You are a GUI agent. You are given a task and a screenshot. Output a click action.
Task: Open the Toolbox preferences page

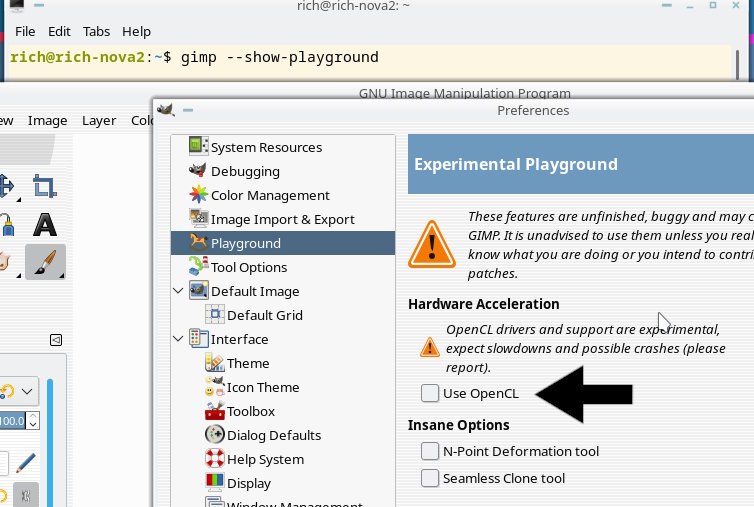pyautogui.click(x=250, y=411)
